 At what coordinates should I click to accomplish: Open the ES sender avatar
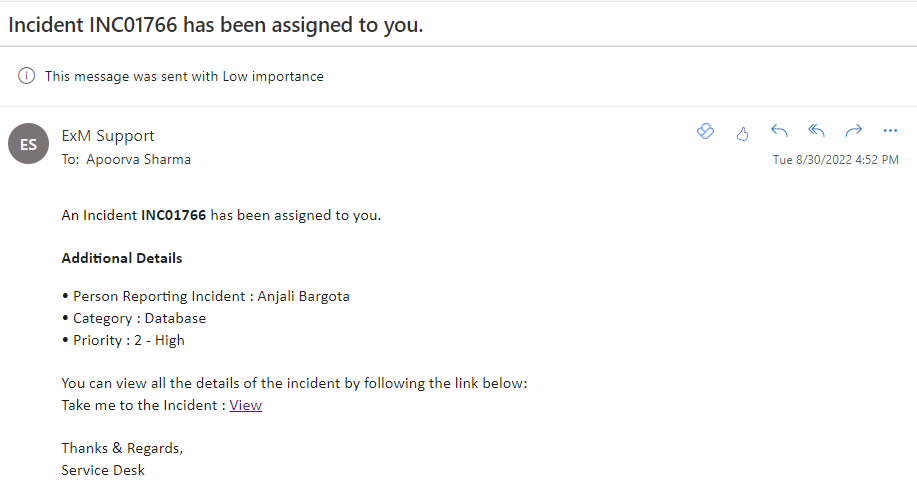click(x=28, y=144)
